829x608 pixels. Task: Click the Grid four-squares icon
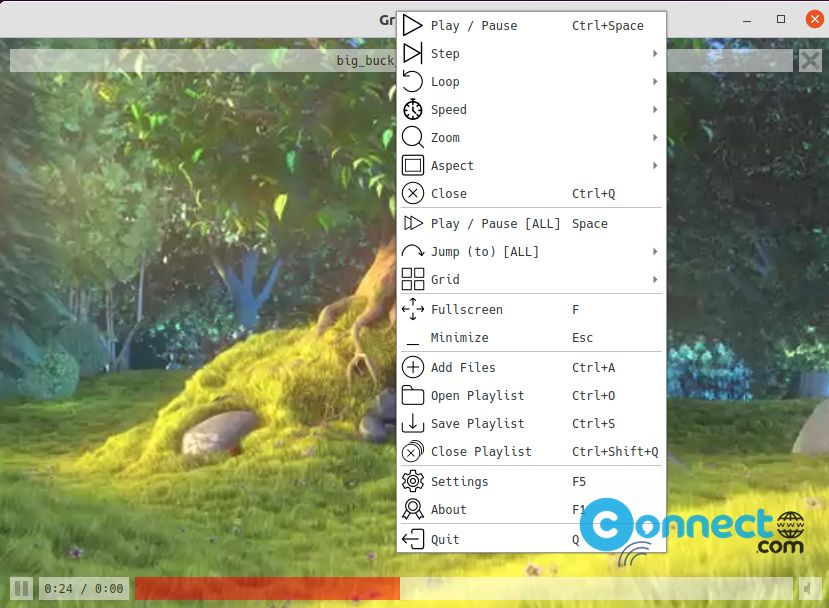click(412, 279)
